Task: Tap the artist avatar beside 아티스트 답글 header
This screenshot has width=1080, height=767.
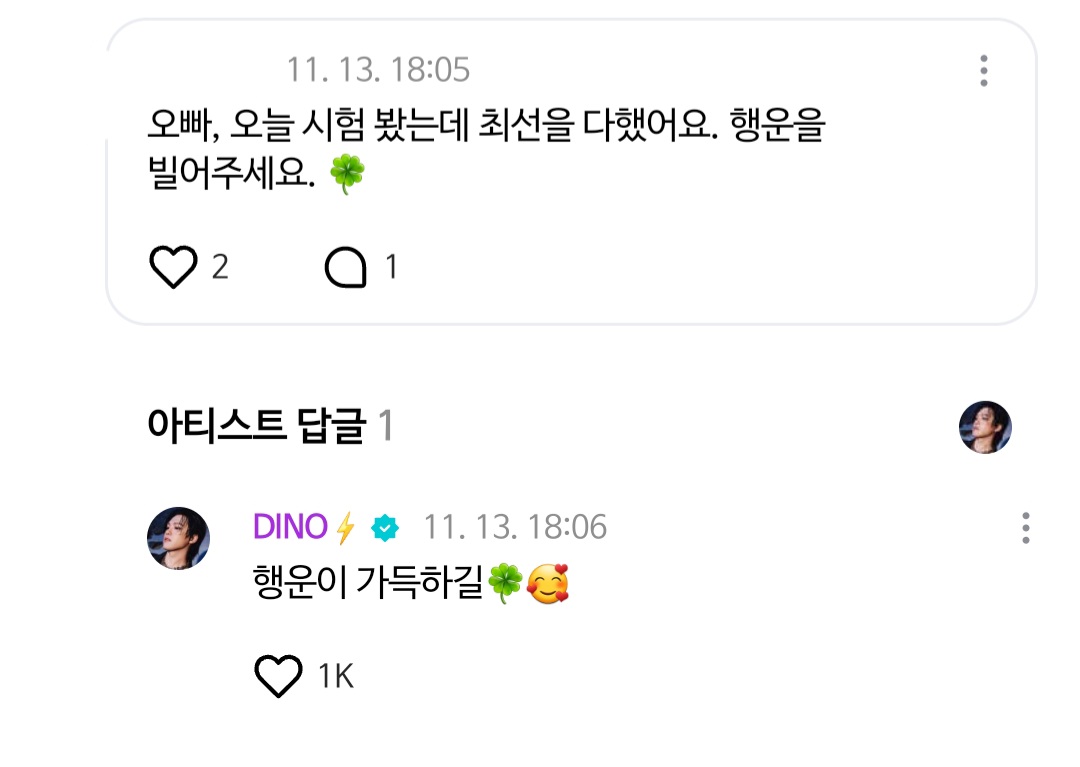Action: (x=985, y=427)
